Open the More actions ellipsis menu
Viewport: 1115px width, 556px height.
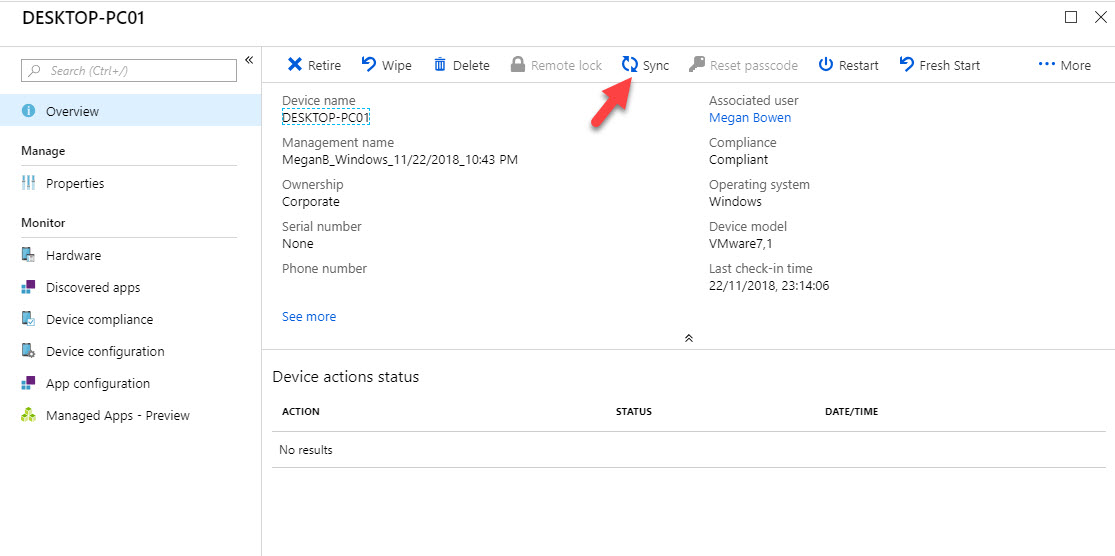click(x=1064, y=65)
